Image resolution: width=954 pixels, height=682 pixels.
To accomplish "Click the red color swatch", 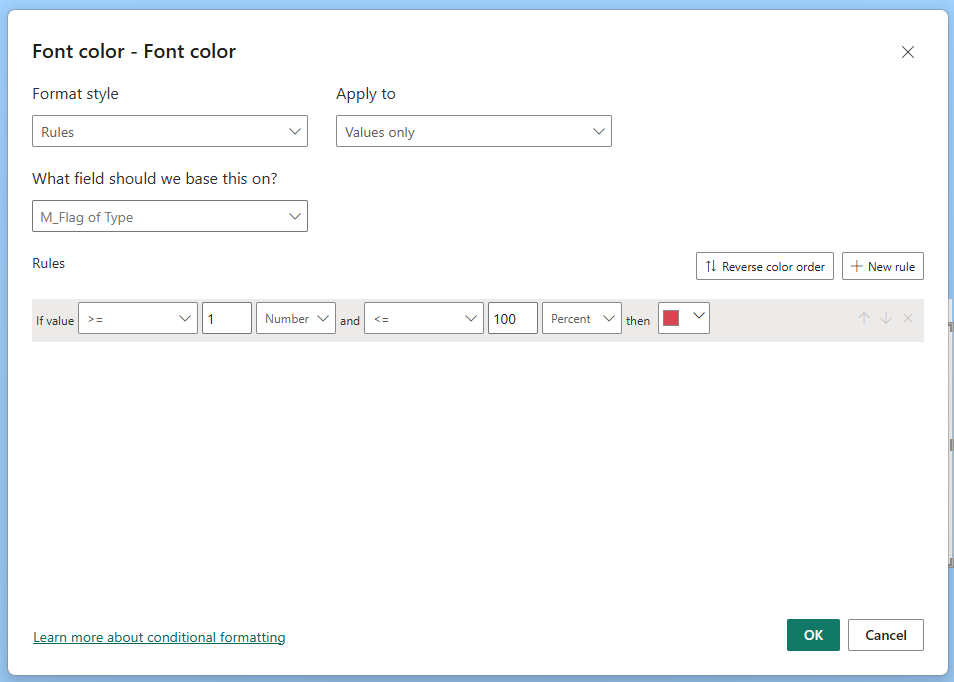I will point(671,318).
